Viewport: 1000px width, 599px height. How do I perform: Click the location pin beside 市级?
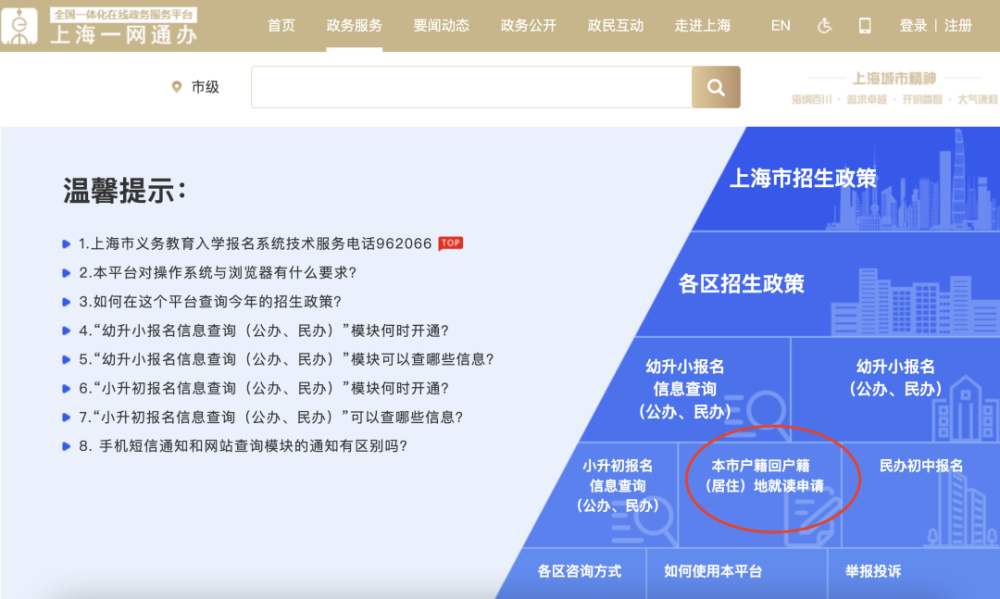(x=177, y=87)
